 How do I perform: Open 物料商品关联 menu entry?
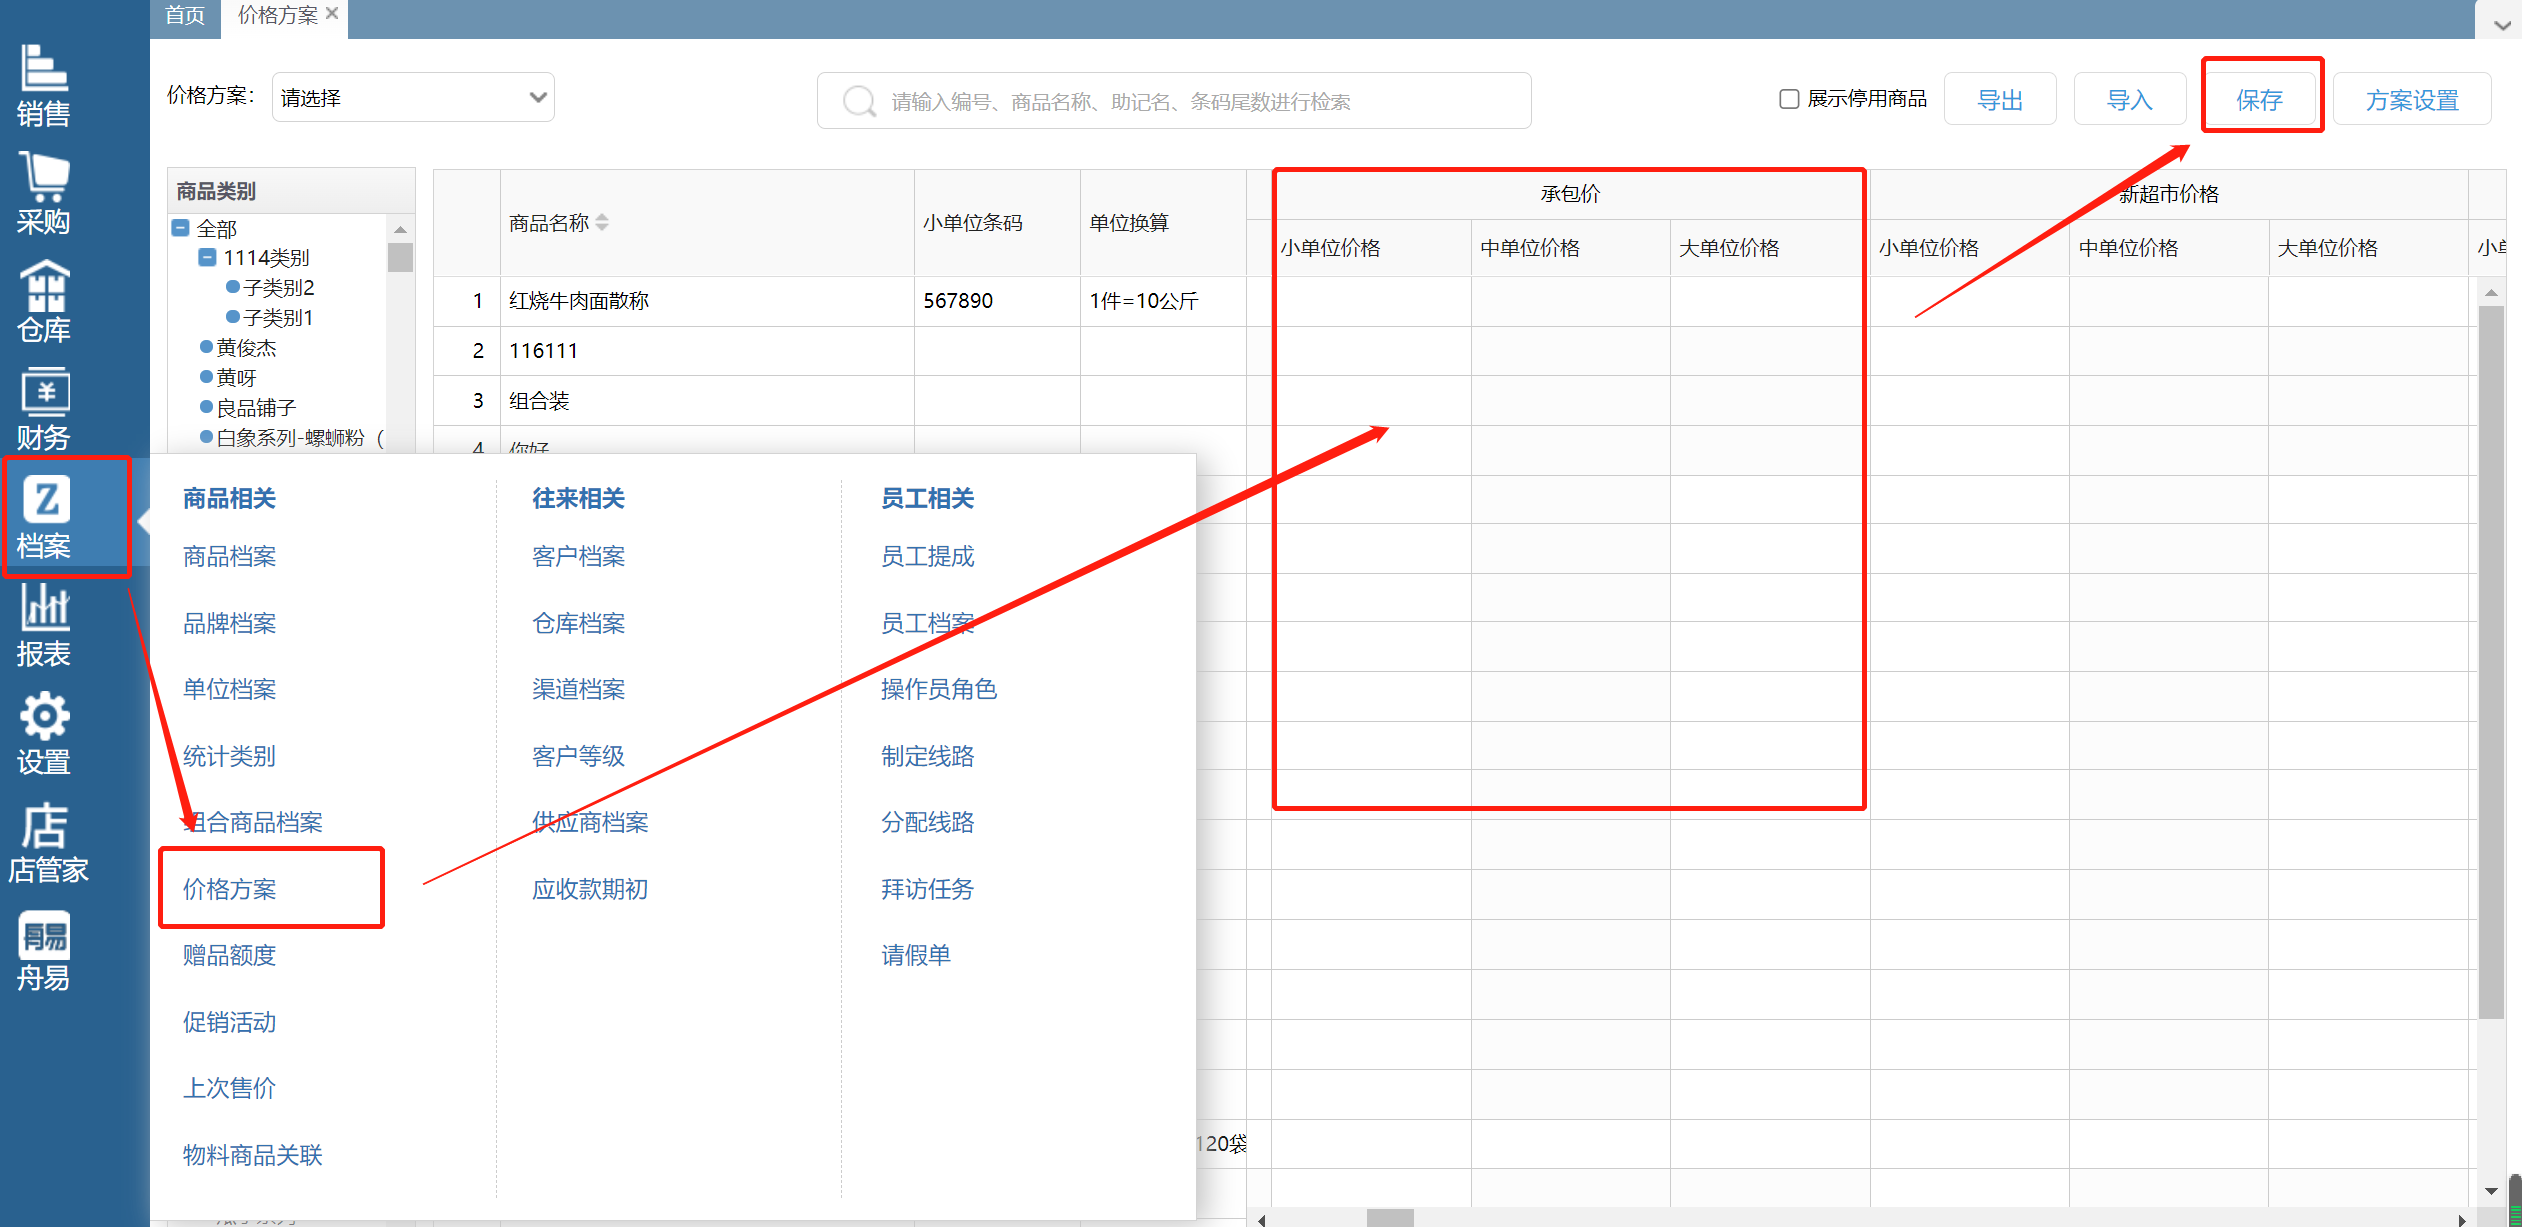tap(253, 1155)
